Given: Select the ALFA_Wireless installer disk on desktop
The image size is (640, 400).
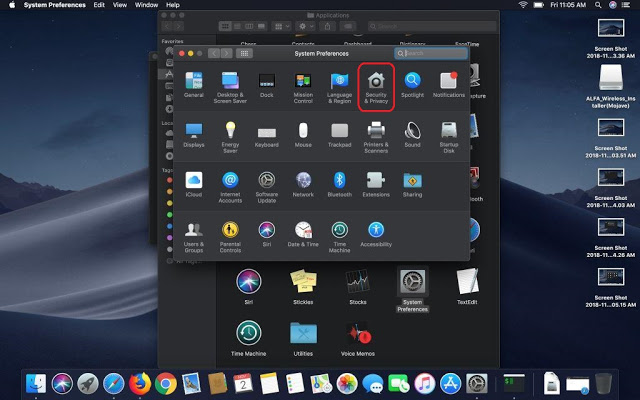Looking at the screenshot, I should click(611, 77).
